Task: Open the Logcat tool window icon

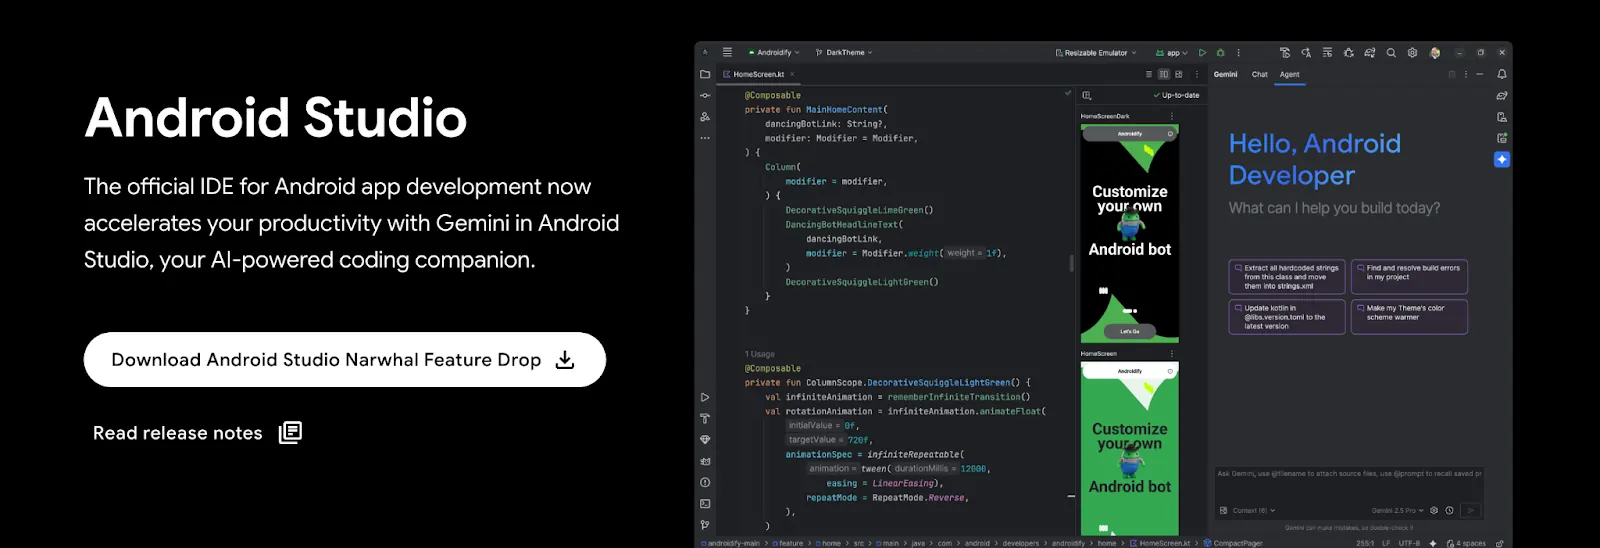Action: [705, 461]
